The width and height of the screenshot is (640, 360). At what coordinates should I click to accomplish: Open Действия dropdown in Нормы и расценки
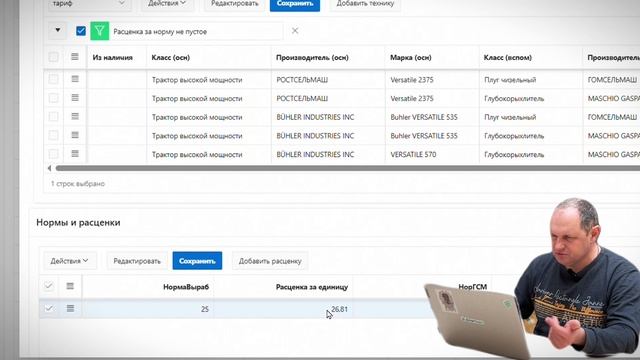[x=70, y=261]
